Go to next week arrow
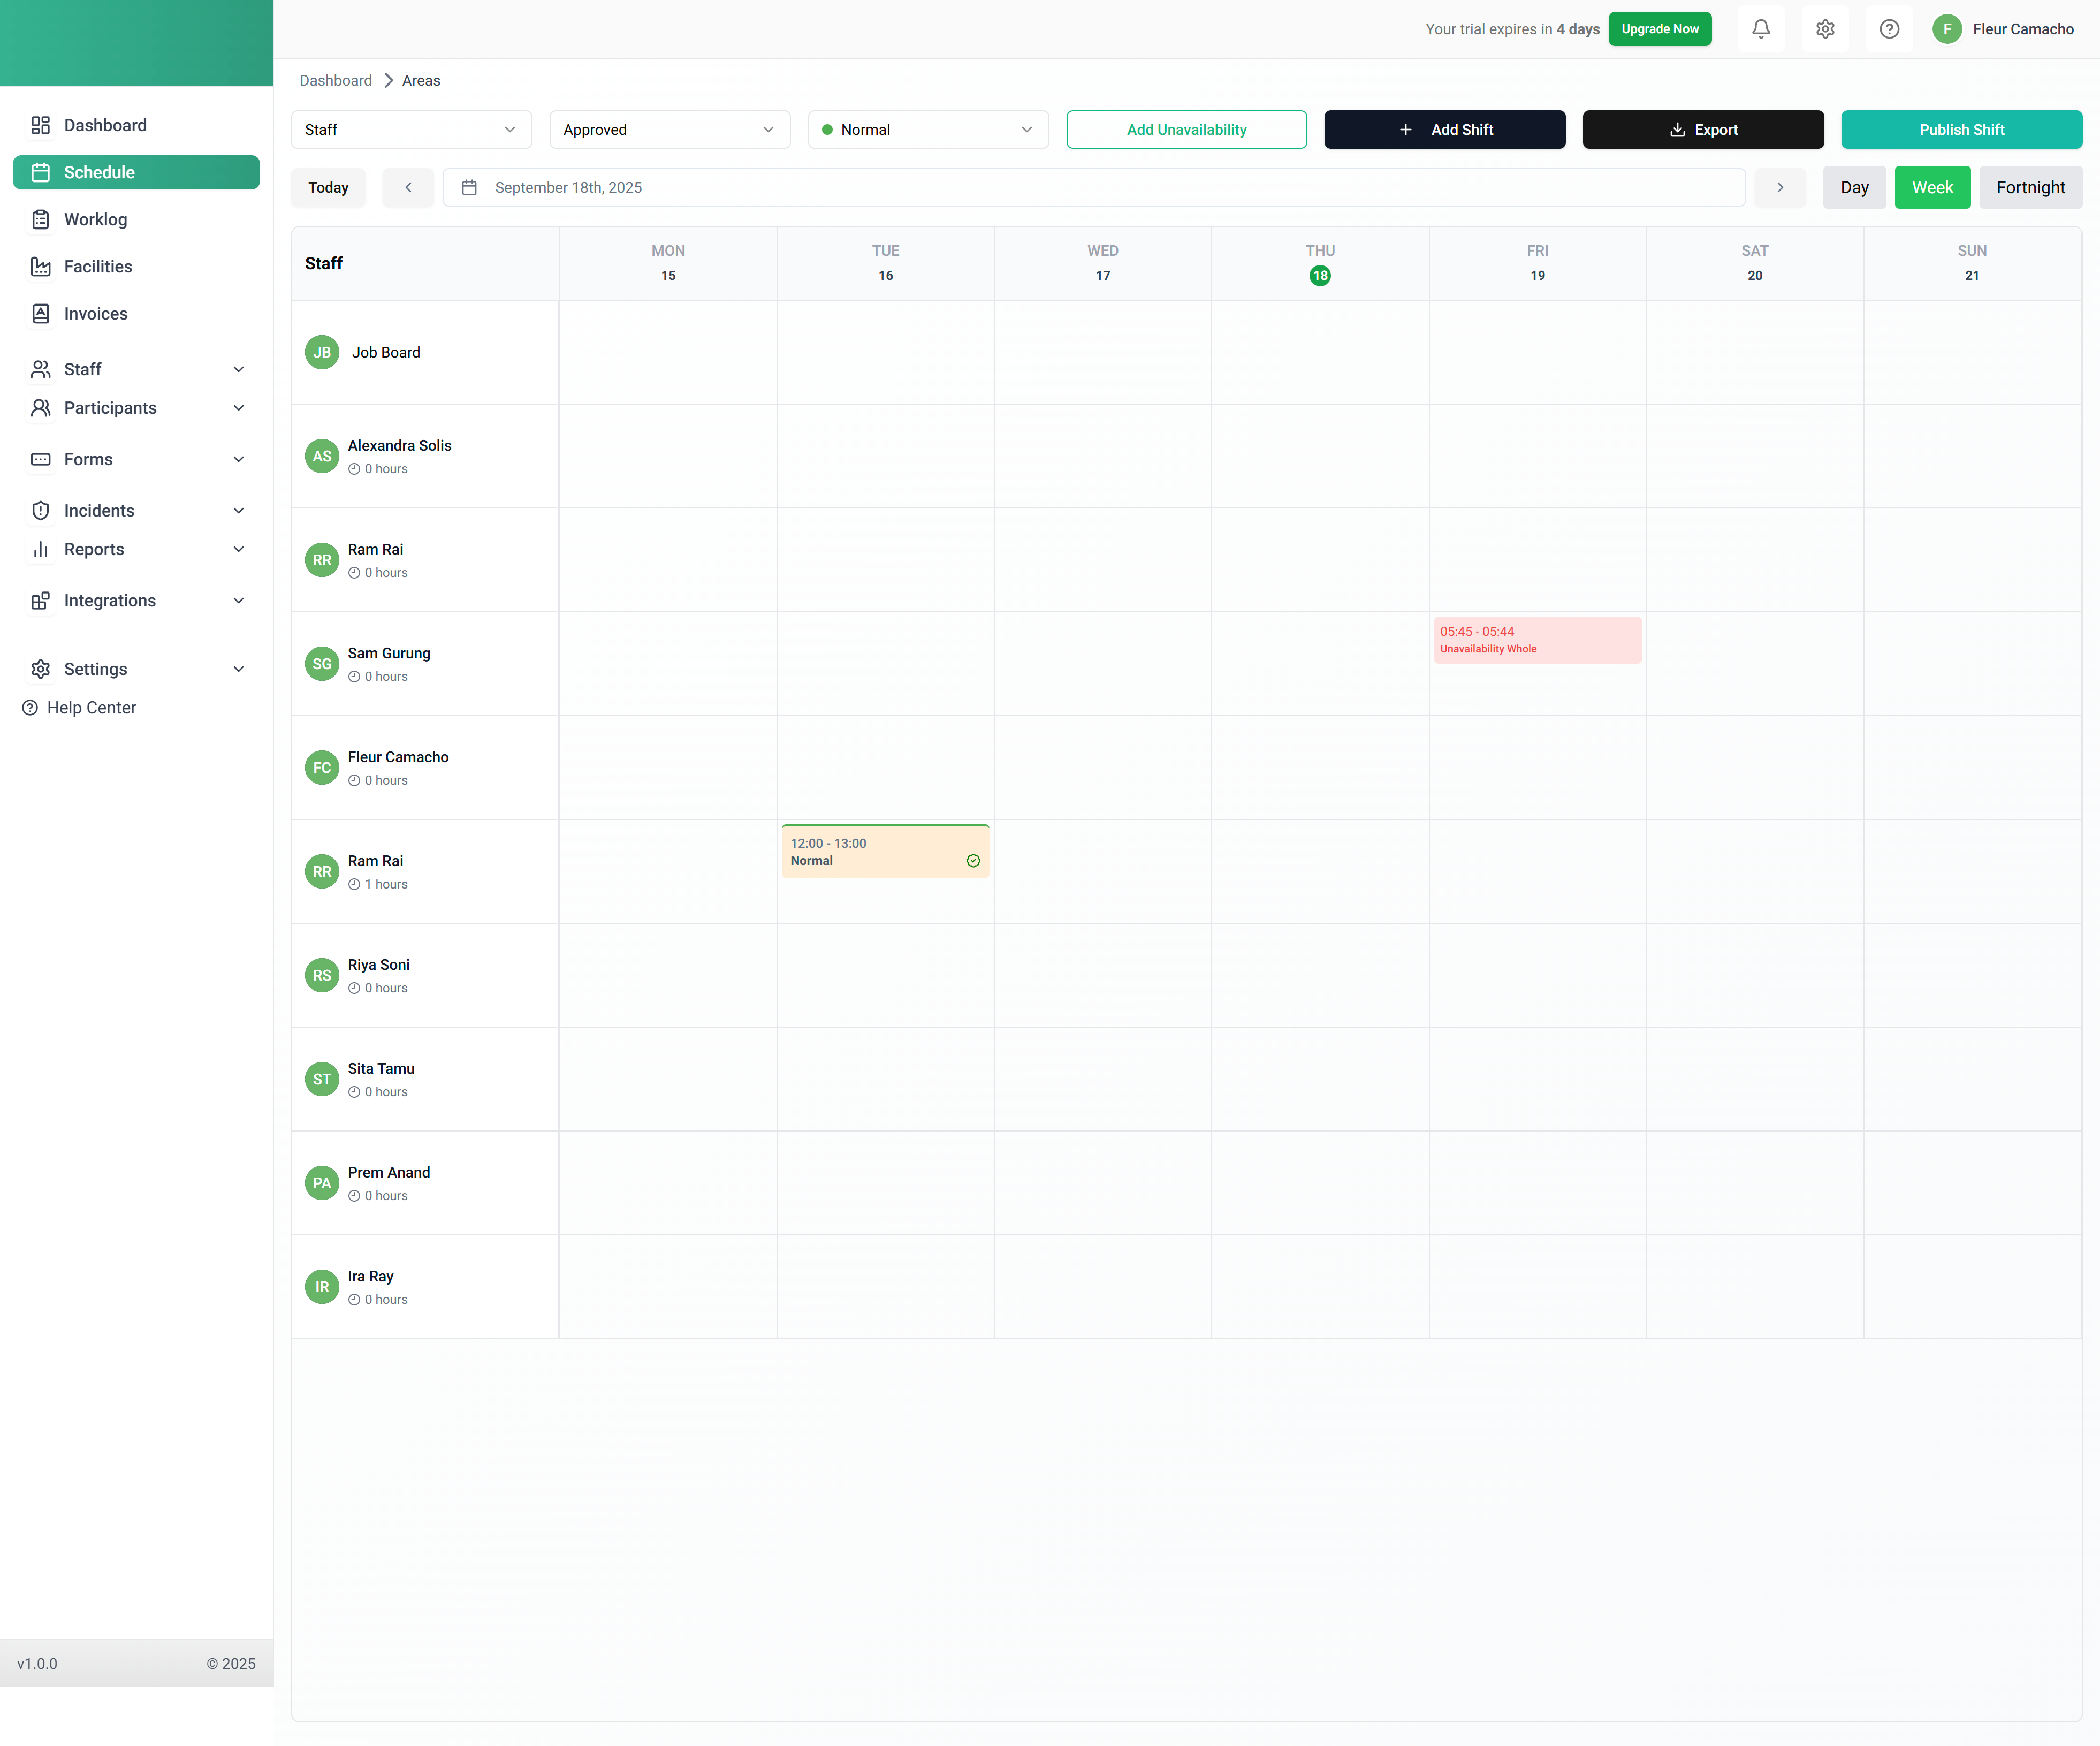Image resolution: width=2100 pixels, height=1746 pixels. coord(1780,187)
